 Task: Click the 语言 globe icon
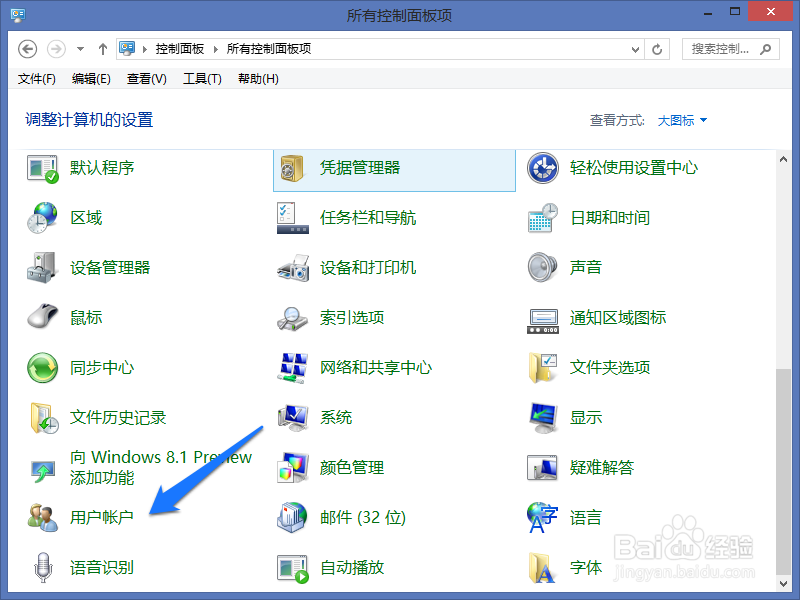pyautogui.click(x=542, y=517)
